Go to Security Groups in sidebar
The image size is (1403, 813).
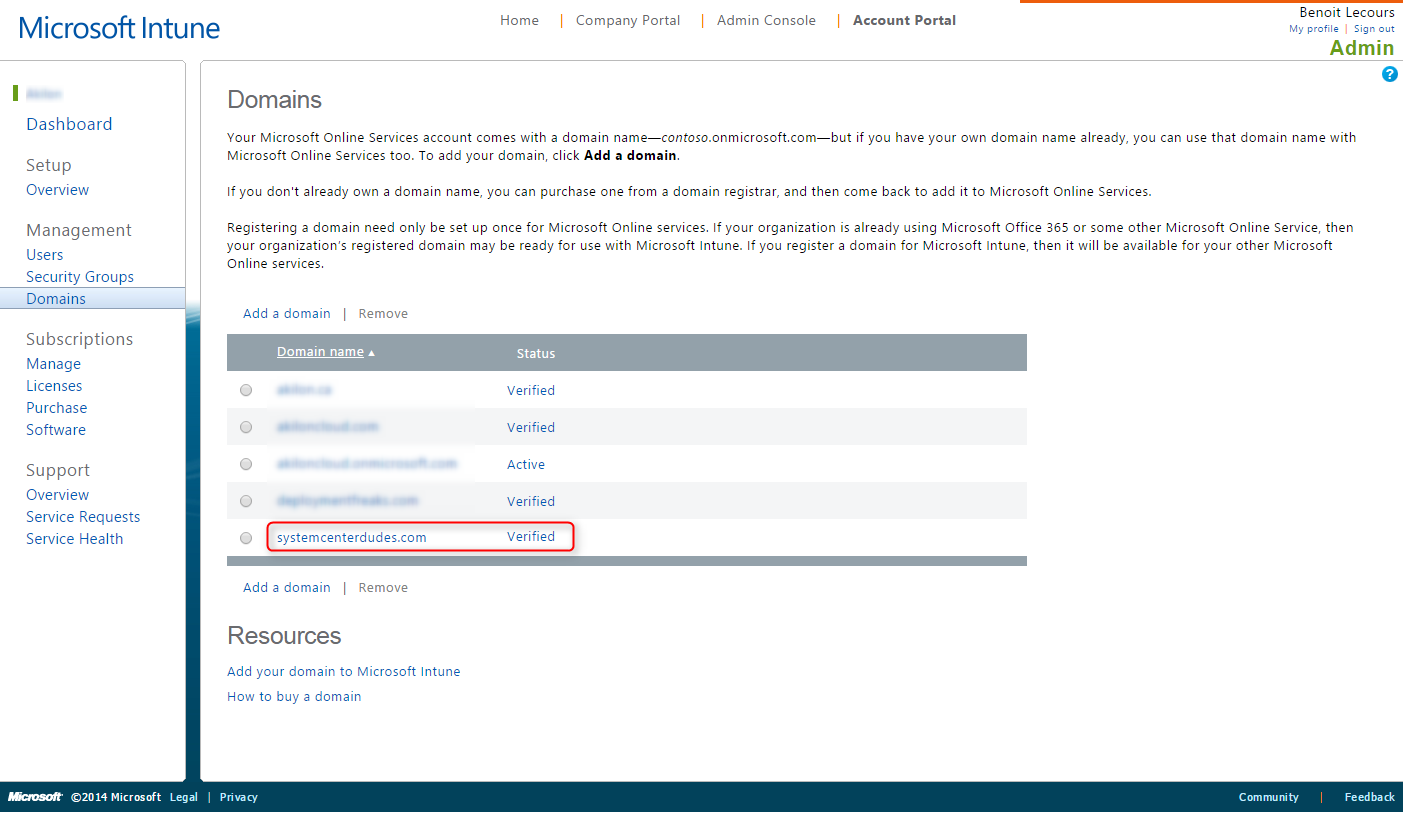(80, 277)
